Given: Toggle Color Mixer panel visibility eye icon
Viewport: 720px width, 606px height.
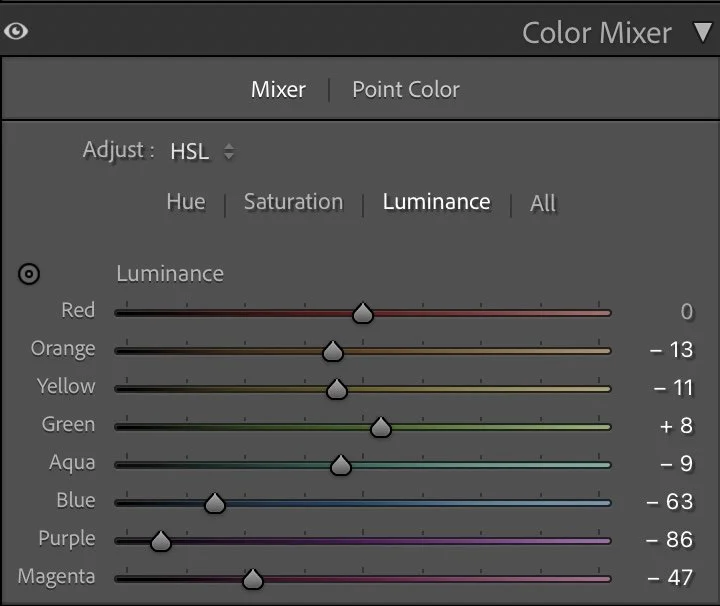Looking at the screenshot, I should [16, 31].
